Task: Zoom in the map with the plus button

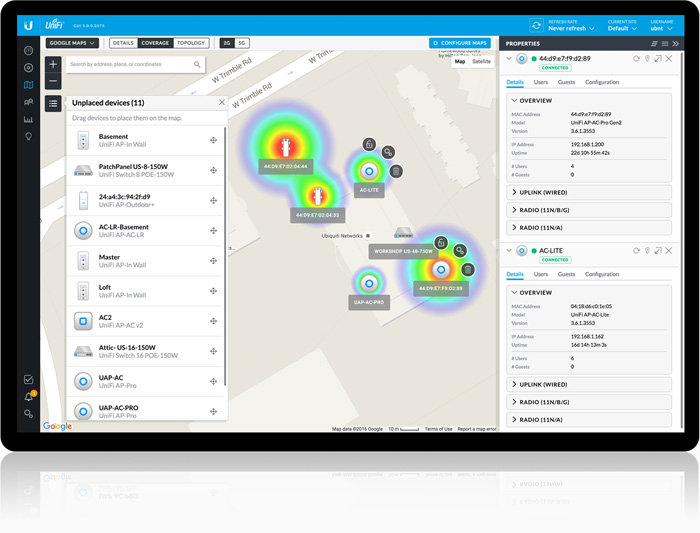Action: [53, 64]
